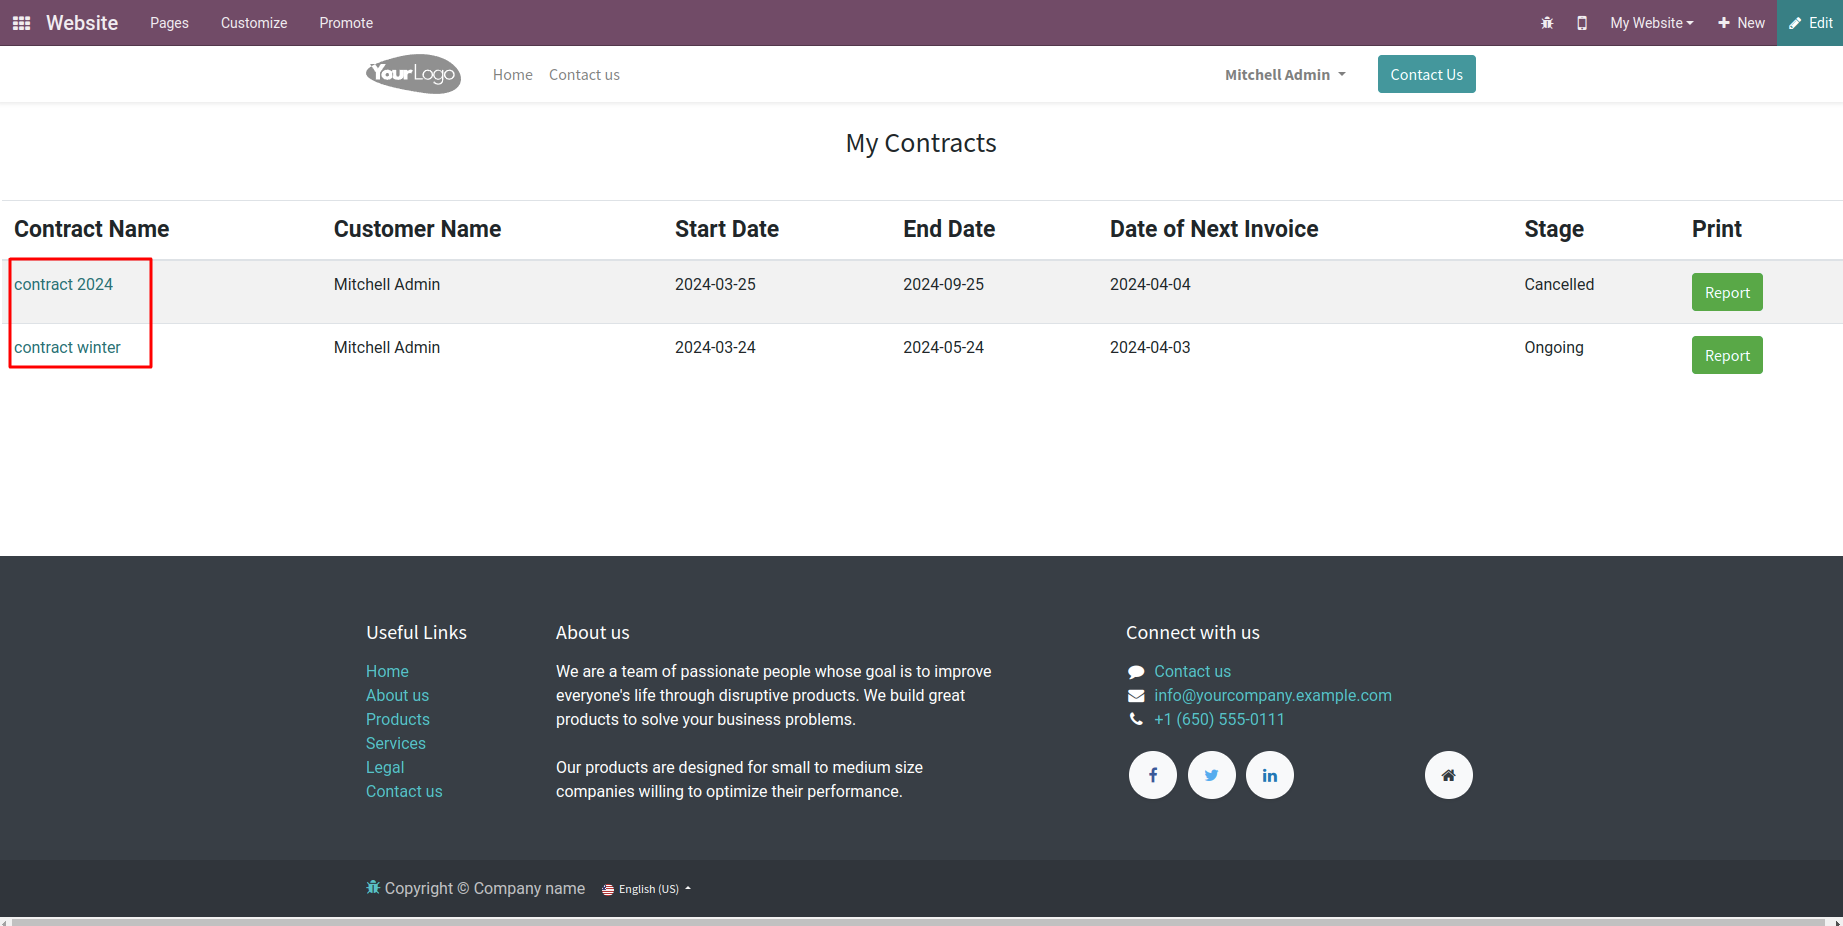Click Report button for contract winter
This screenshot has height=926, width=1843.
(x=1726, y=356)
